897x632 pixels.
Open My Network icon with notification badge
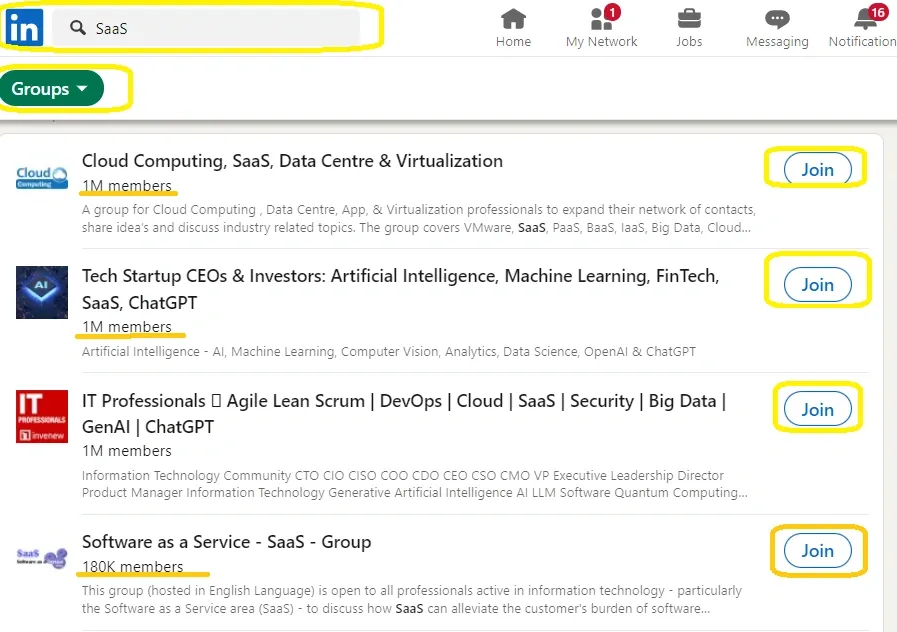click(x=600, y=20)
